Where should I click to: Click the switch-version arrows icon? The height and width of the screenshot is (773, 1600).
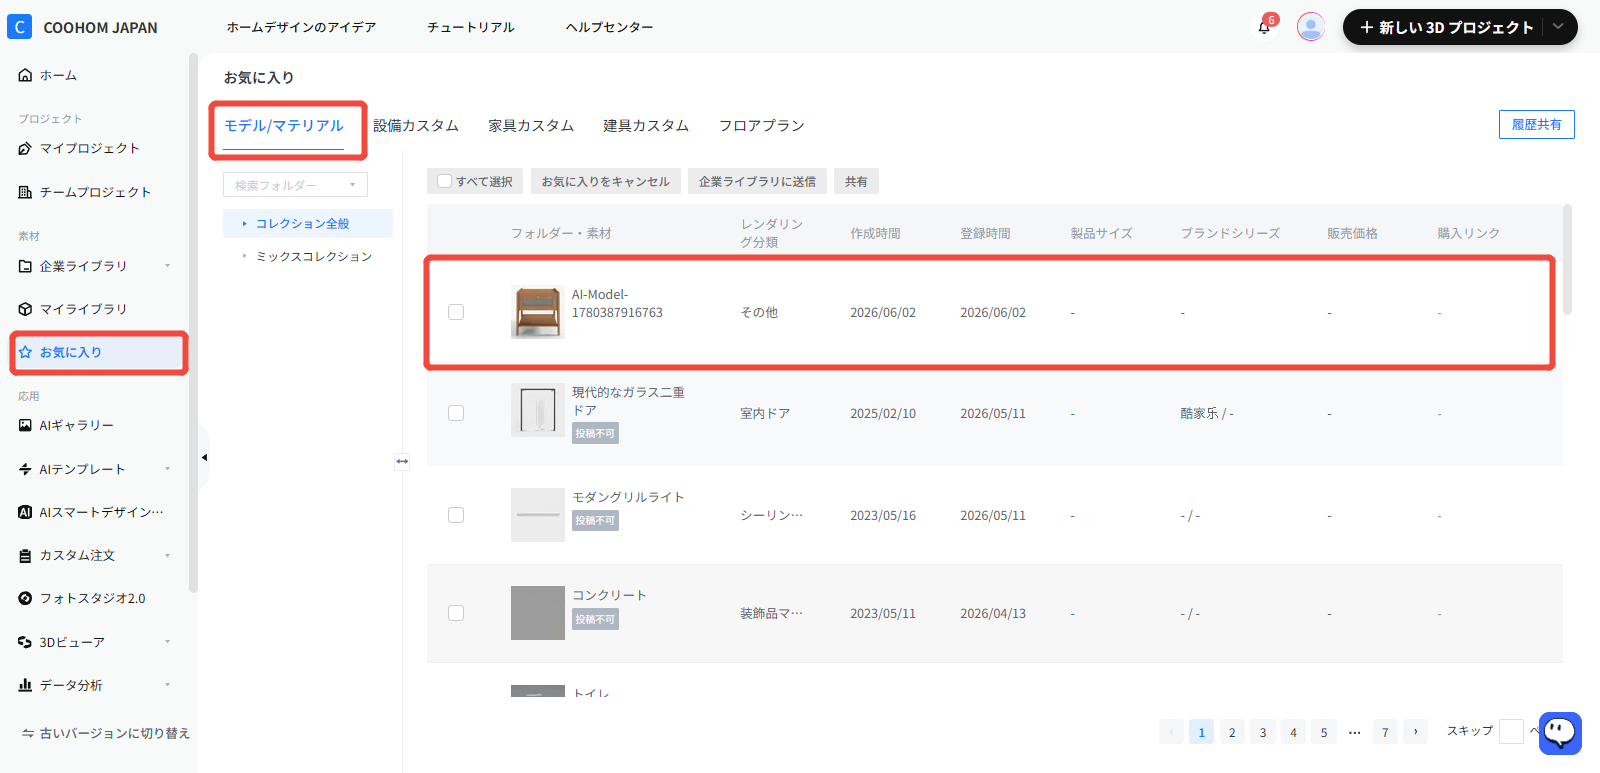click(28, 733)
